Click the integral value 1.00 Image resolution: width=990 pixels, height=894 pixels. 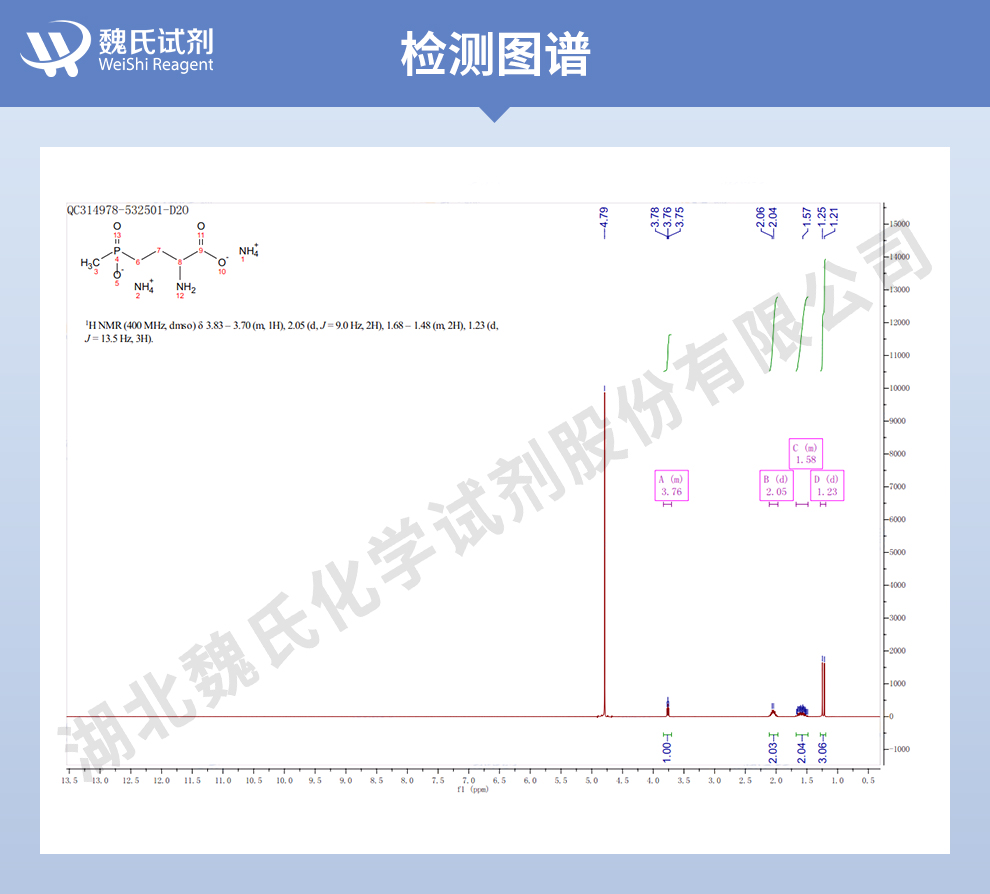coord(667,746)
